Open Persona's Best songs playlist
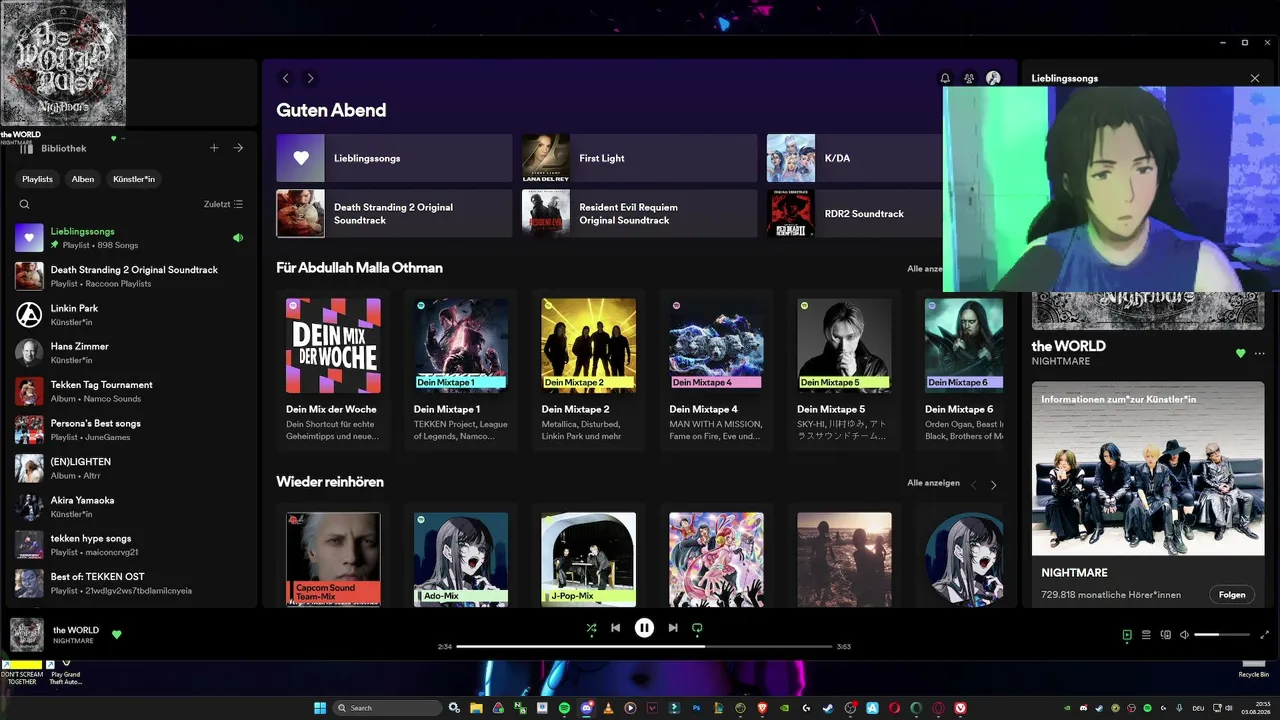Screen dimensions: 1280x720 point(129,430)
